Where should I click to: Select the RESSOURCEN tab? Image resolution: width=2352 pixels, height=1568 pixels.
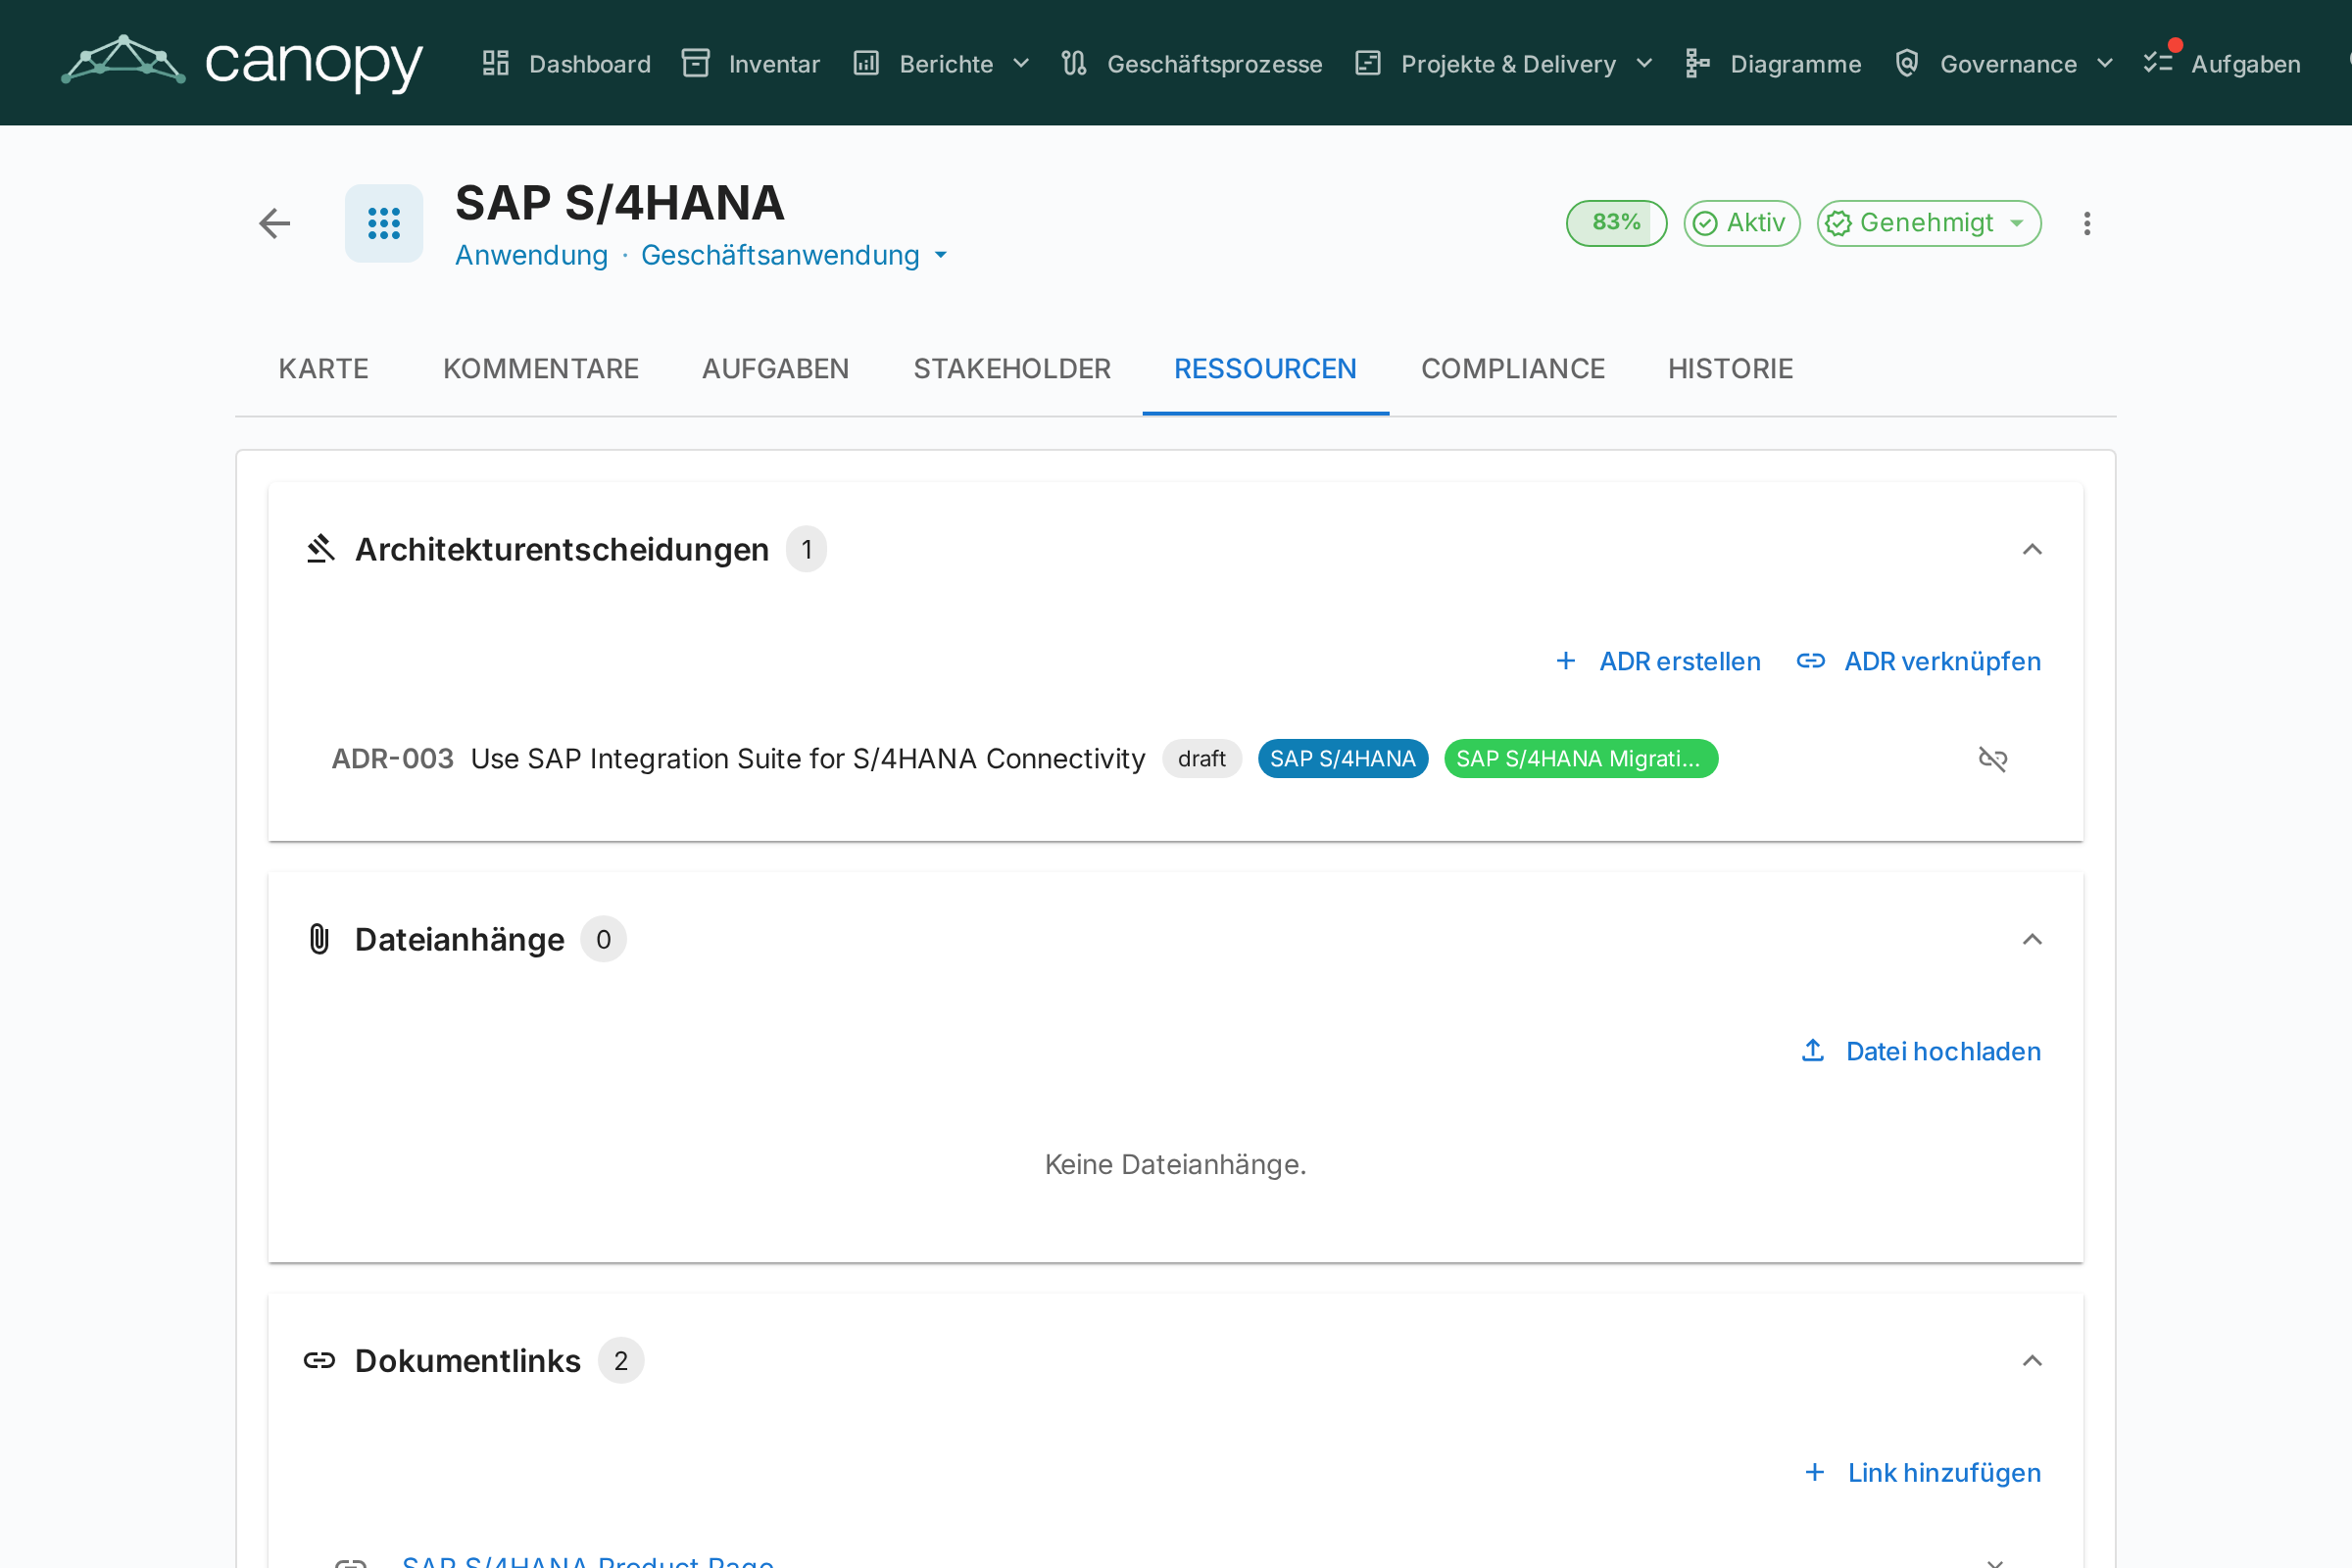[x=1266, y=369]
